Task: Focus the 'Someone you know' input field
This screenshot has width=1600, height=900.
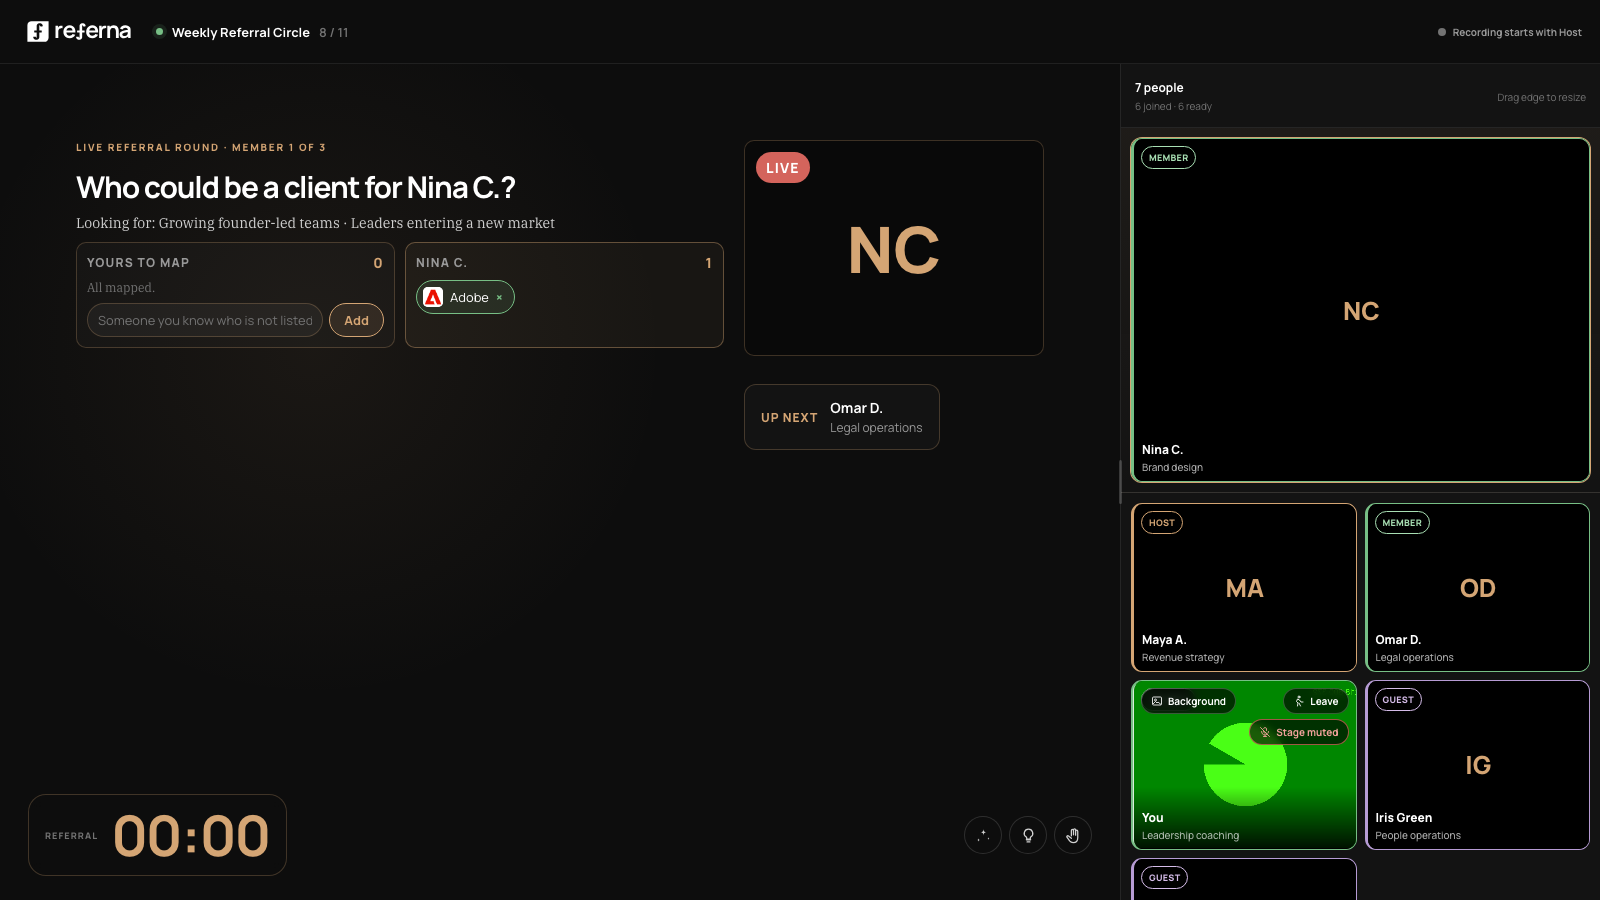Action: click(x=205, y=320)
